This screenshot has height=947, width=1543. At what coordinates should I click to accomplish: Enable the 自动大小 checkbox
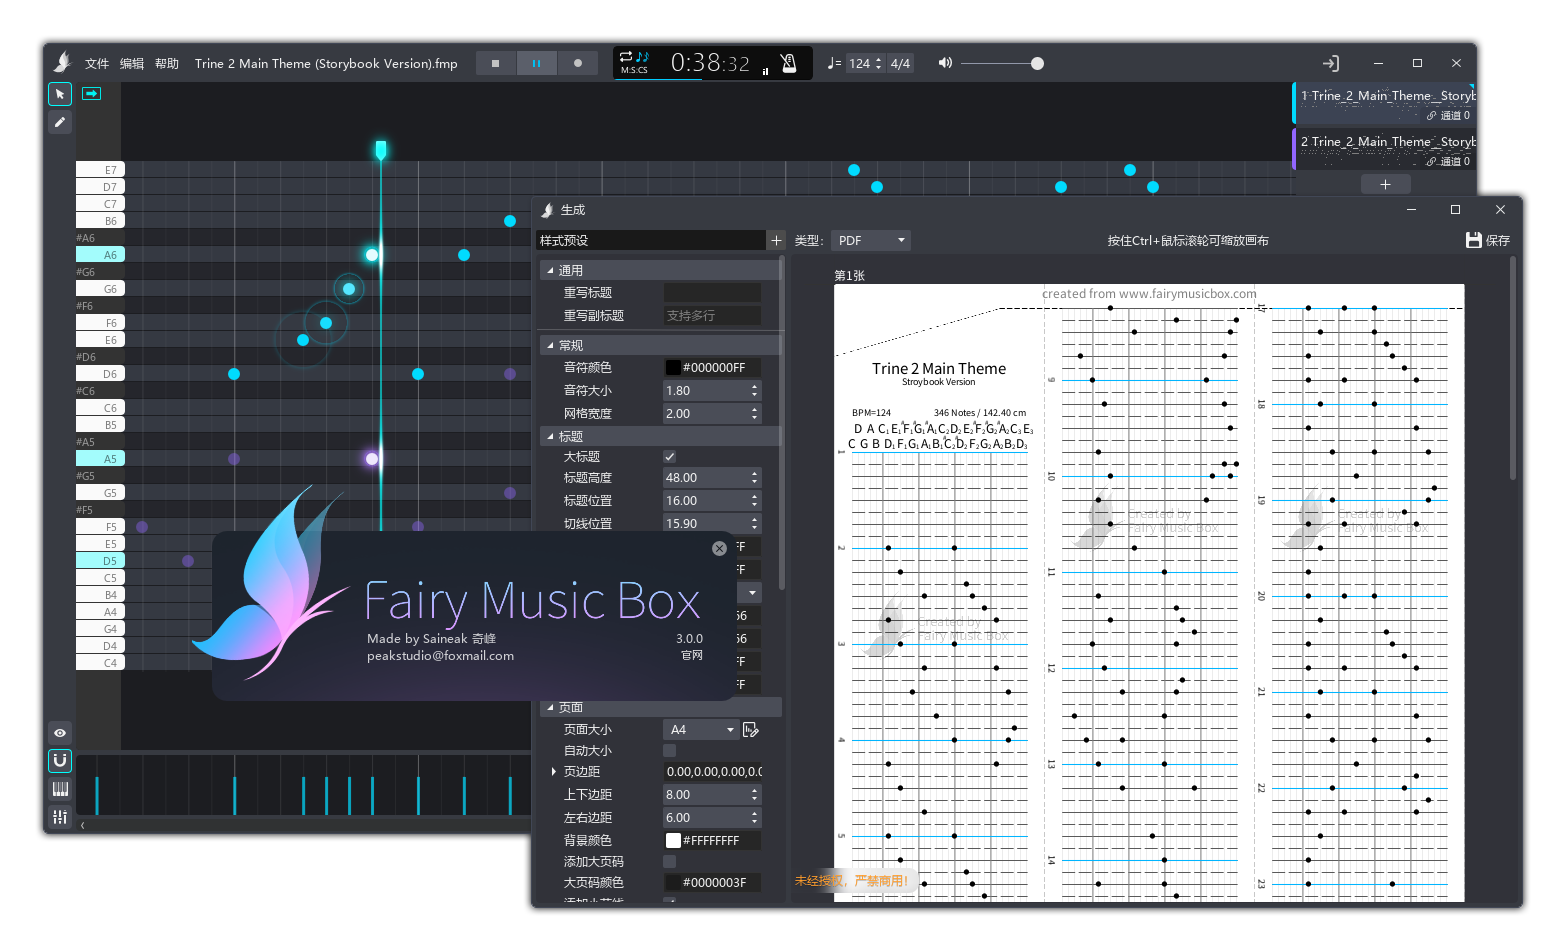(670, 750)
